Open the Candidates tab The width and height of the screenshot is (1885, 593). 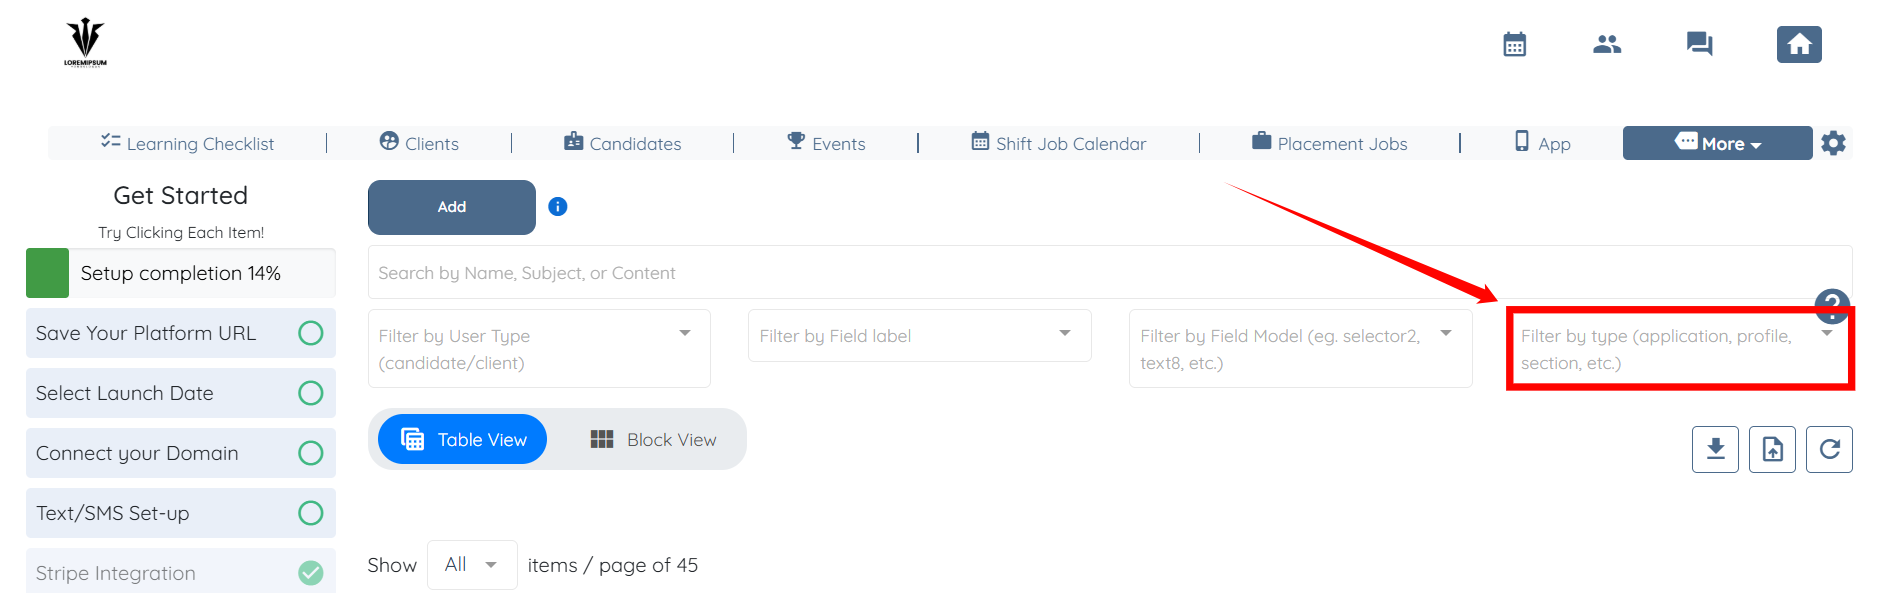tap(623, 143)
